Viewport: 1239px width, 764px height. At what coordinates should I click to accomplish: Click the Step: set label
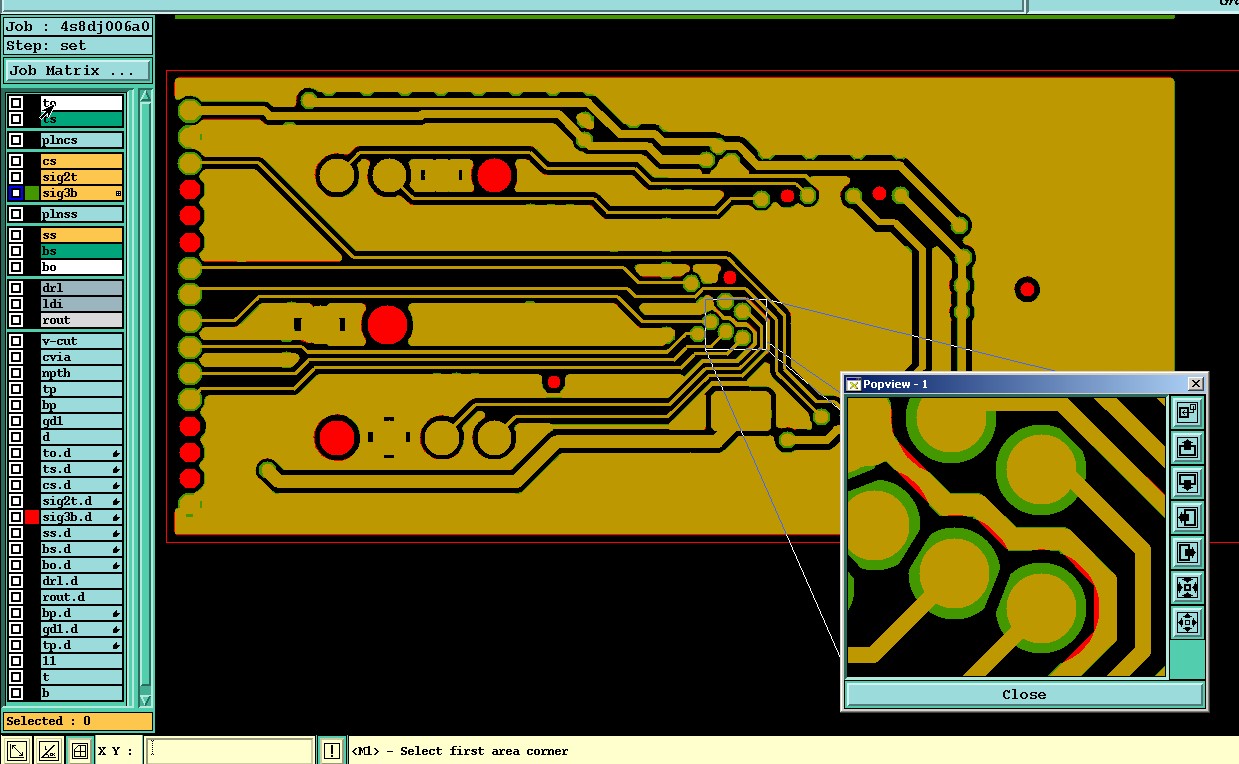78,46
